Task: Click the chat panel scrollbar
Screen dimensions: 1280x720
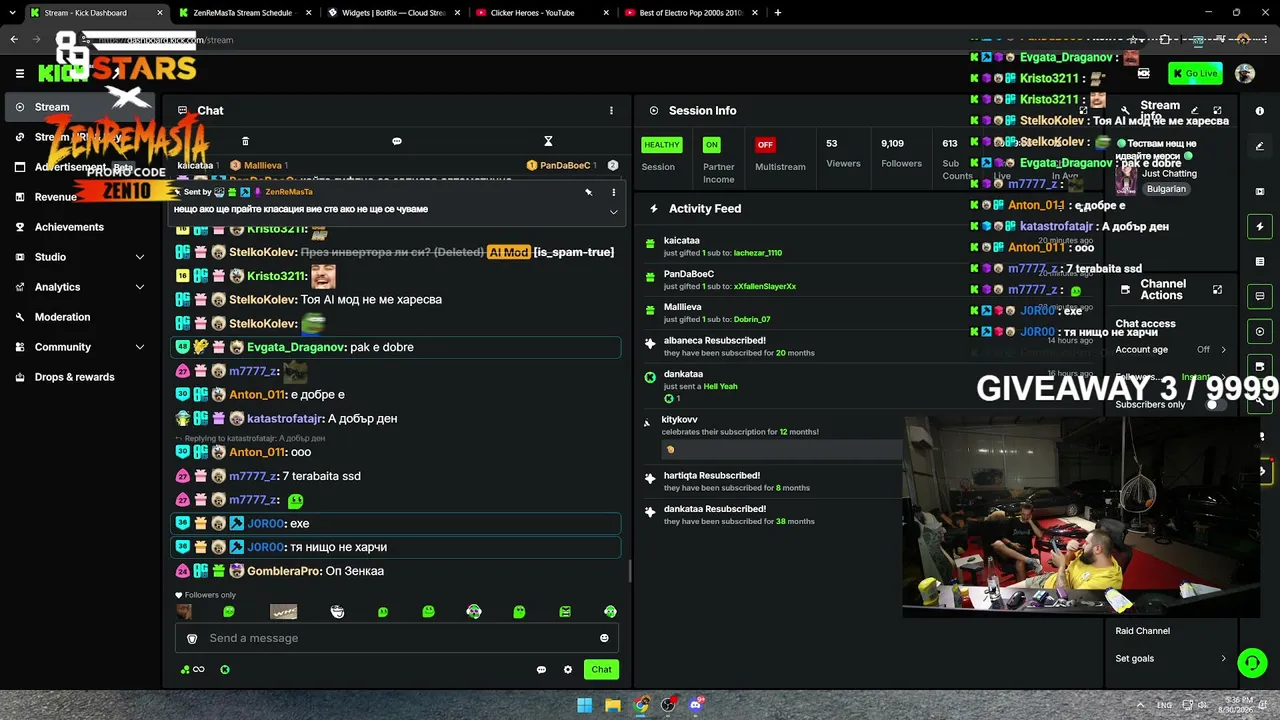Action: (629, 572)
